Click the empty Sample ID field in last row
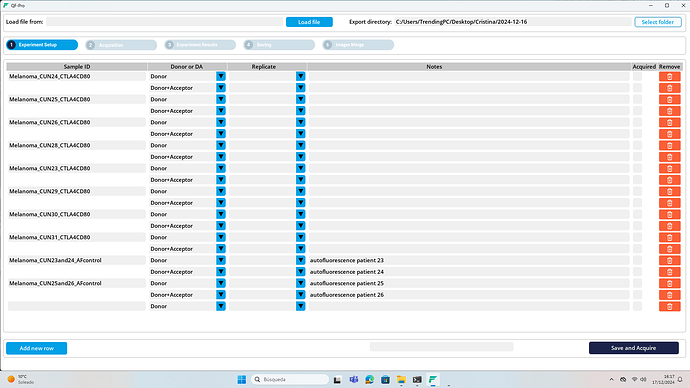690x388 pixels. coord(77,306)
